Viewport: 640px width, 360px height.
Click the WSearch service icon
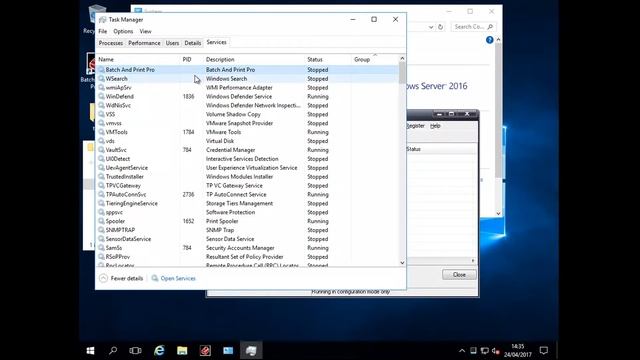click(101, 79)
